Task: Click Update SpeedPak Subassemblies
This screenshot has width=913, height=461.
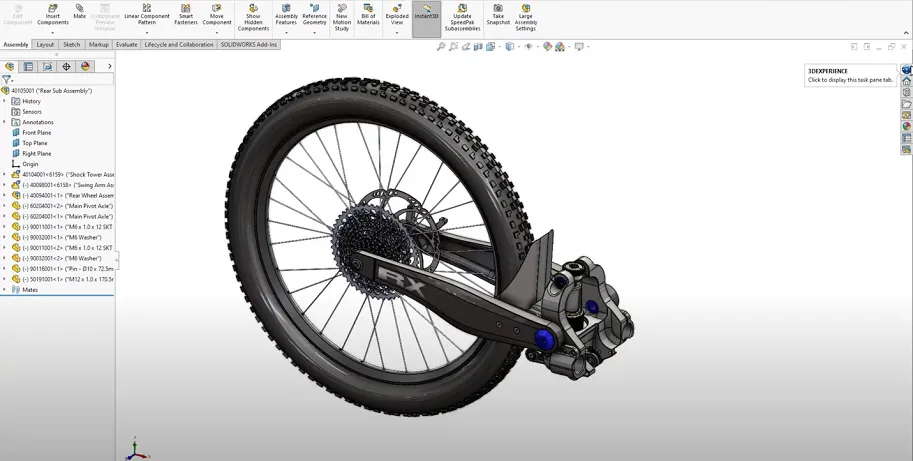Action: (x=462, y=17)
